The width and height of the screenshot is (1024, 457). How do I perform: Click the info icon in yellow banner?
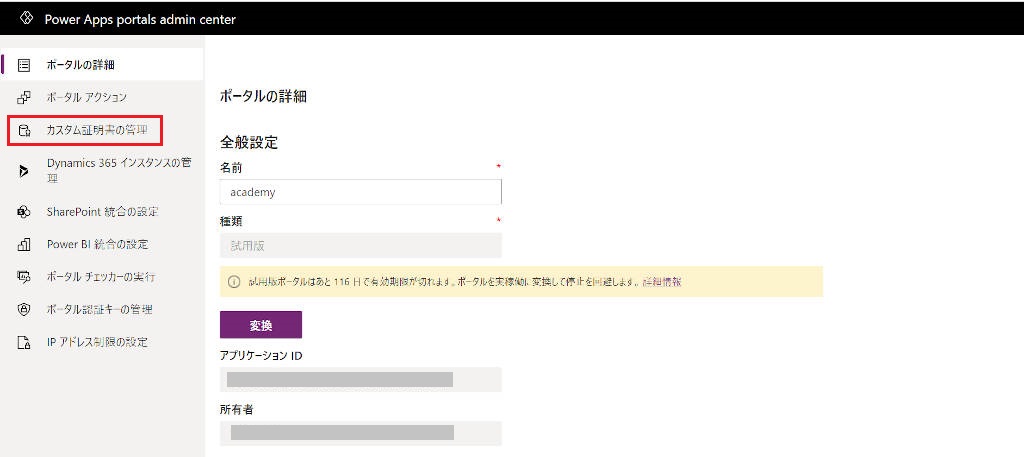point(234,281)
